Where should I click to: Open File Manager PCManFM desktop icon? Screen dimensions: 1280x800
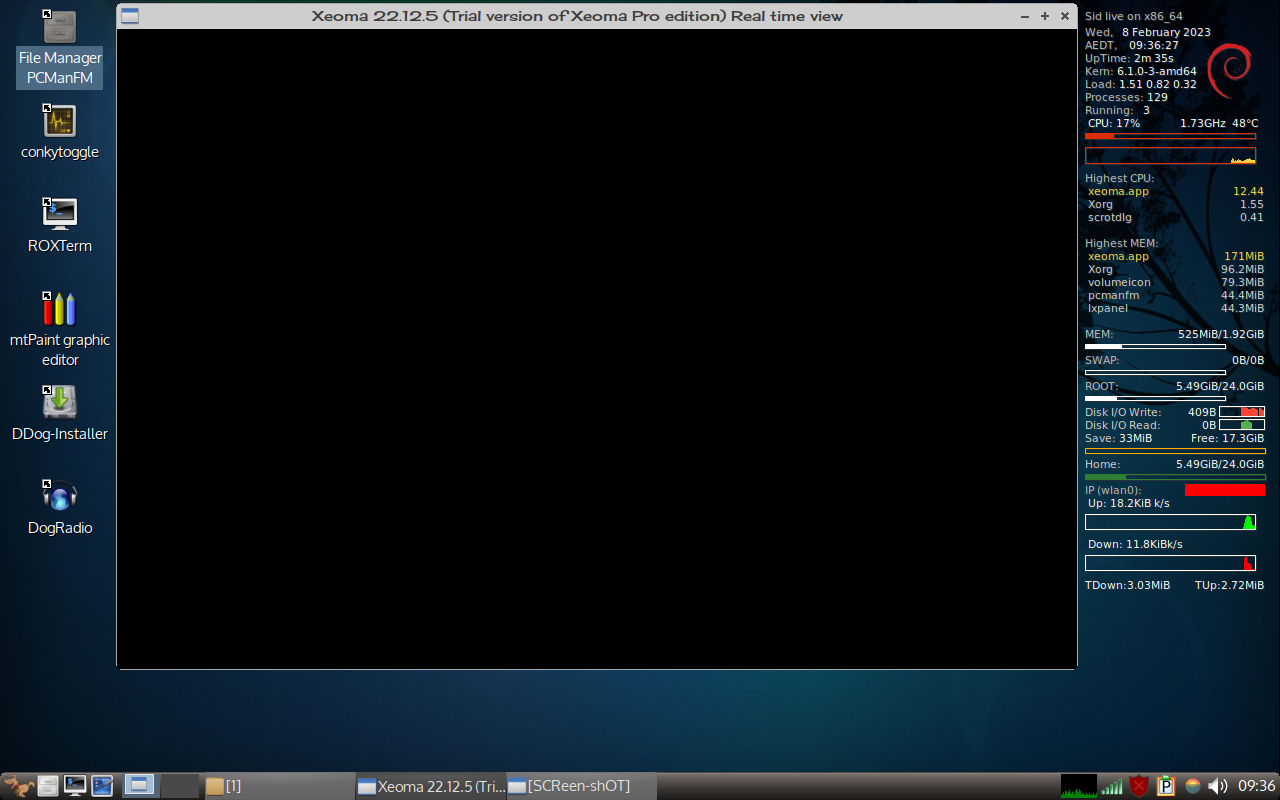pyautogui.click(x=60, y=48)
